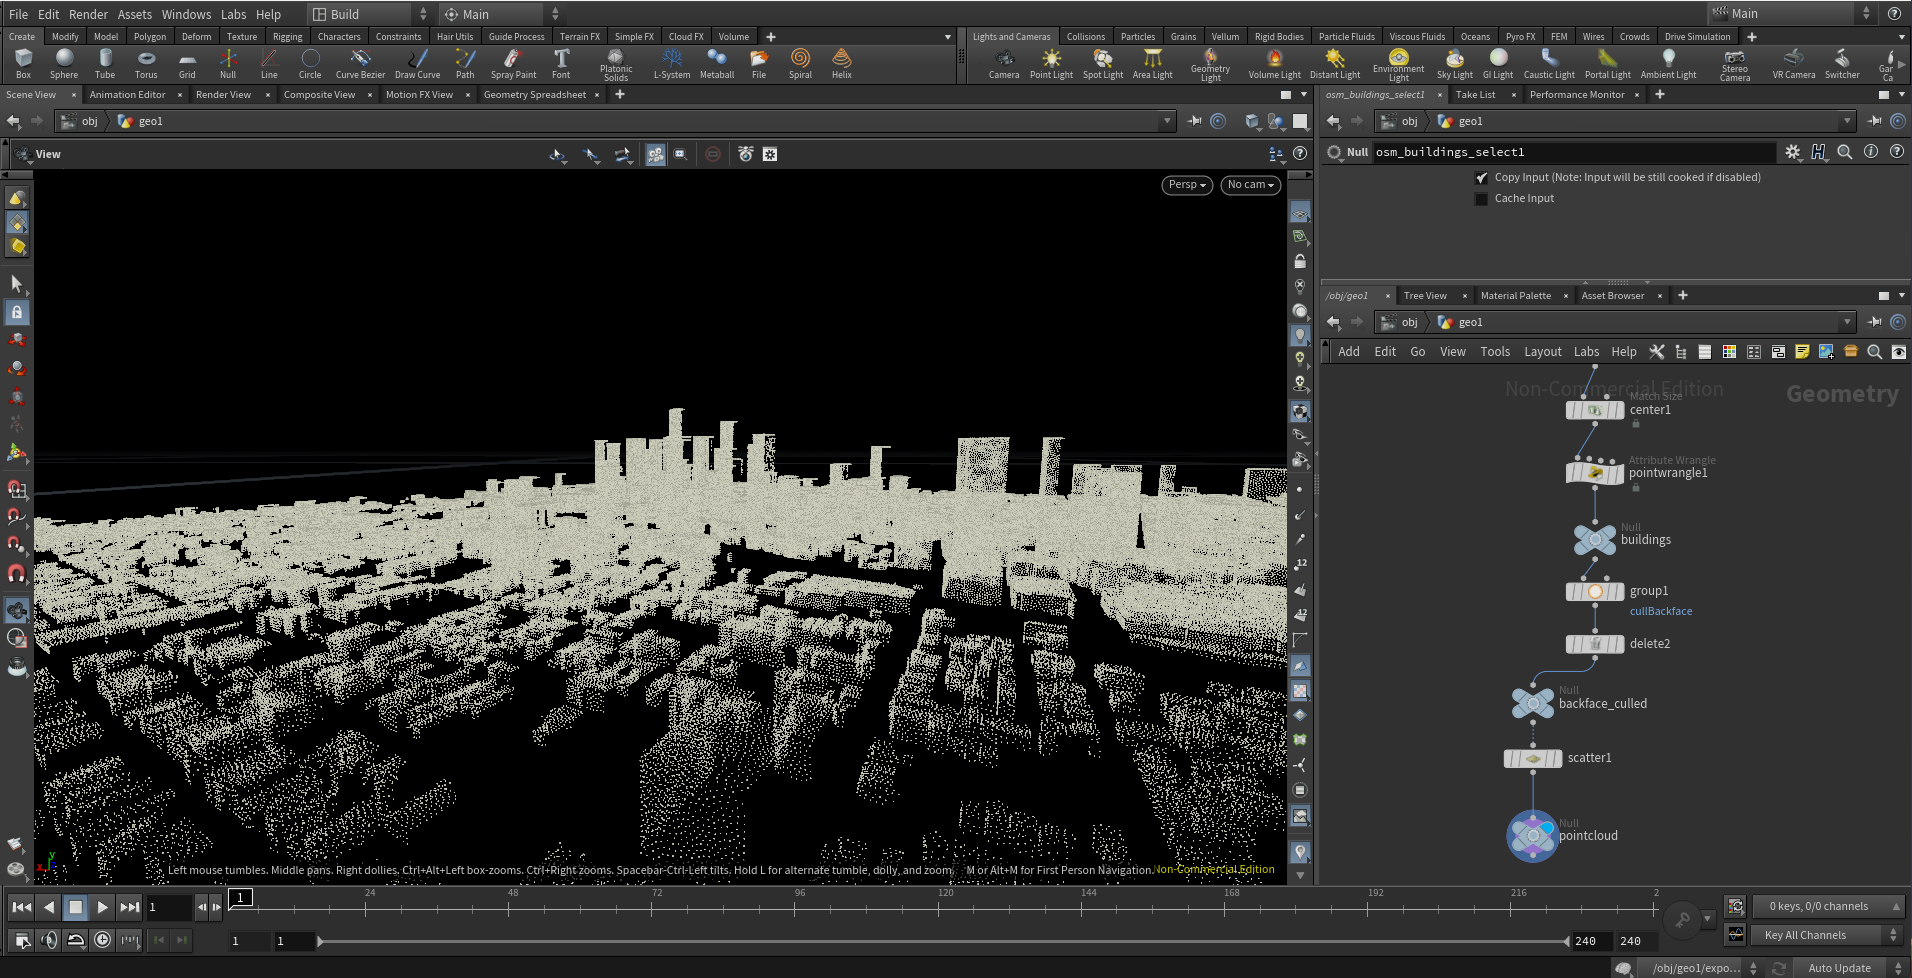1912x978 pixels.
Task: Click the timeline frame 1 marker
Action: (241, 897)
